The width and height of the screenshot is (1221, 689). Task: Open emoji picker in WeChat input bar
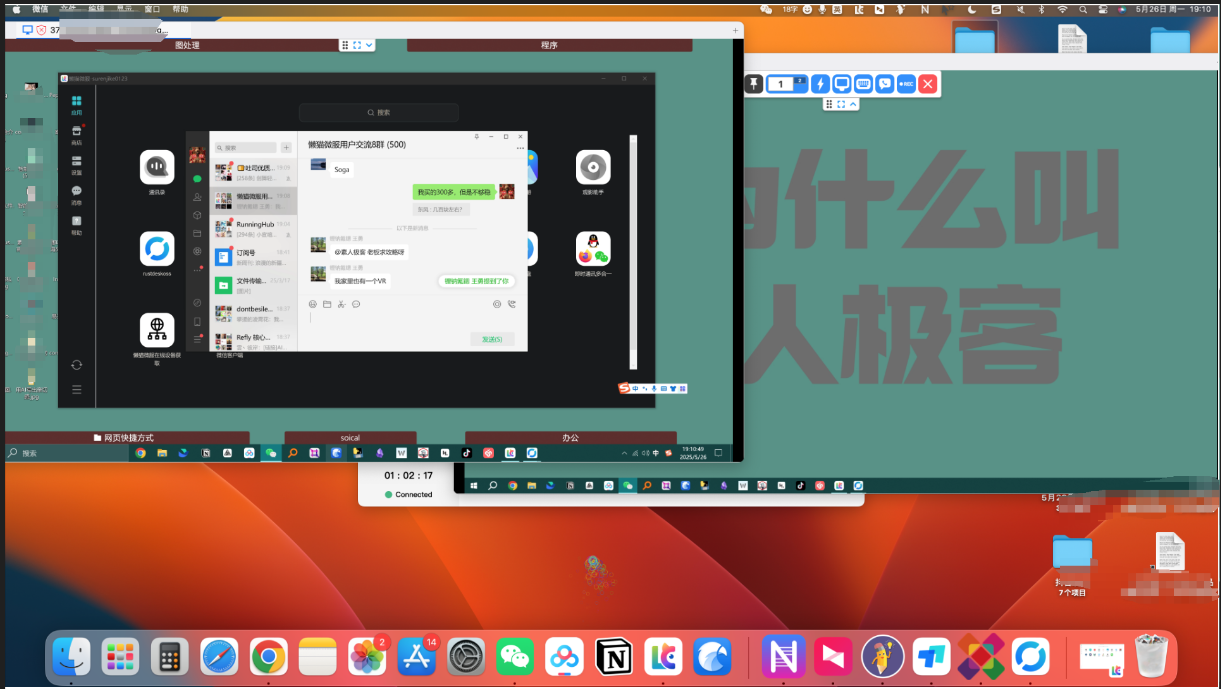(313, 304)
